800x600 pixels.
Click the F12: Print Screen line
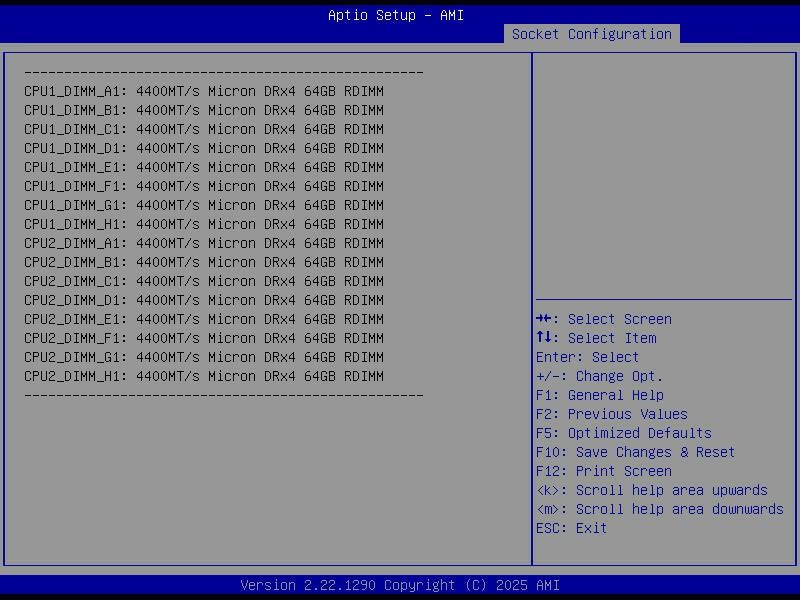(x=604, y=471)
